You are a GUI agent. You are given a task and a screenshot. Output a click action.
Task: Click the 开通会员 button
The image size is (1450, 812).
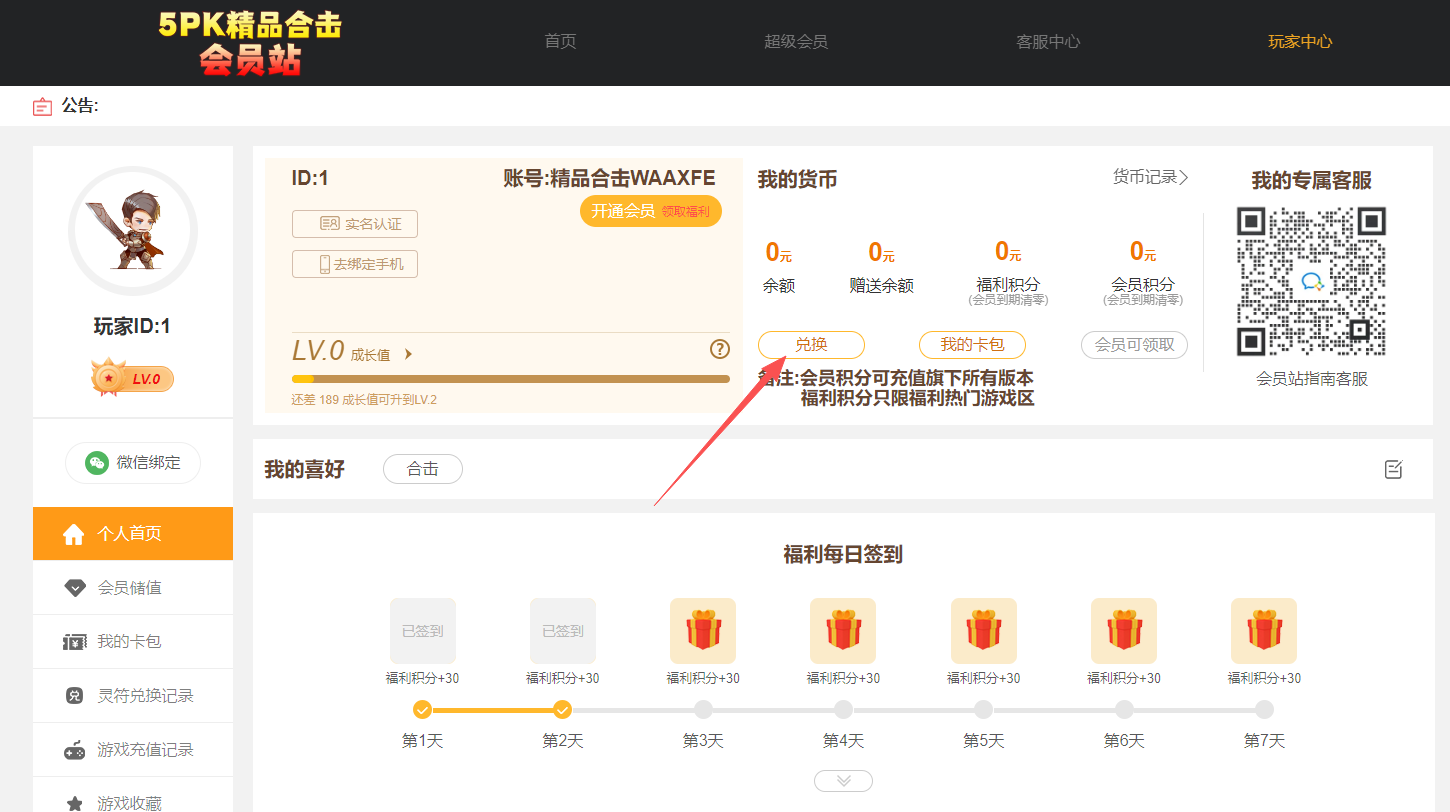click(650, 211)
